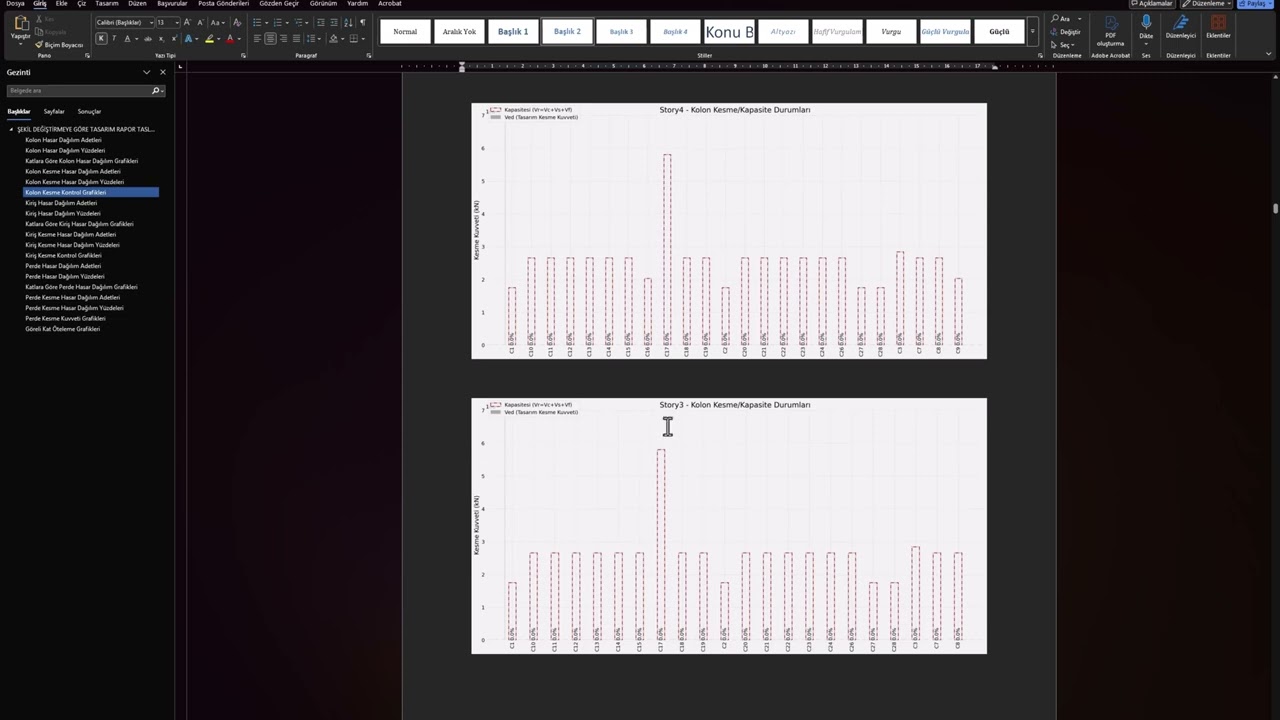The height and width of the screenshot is (720, 1280).
Task: Toggle center alignment button
Action: [270, 39]
